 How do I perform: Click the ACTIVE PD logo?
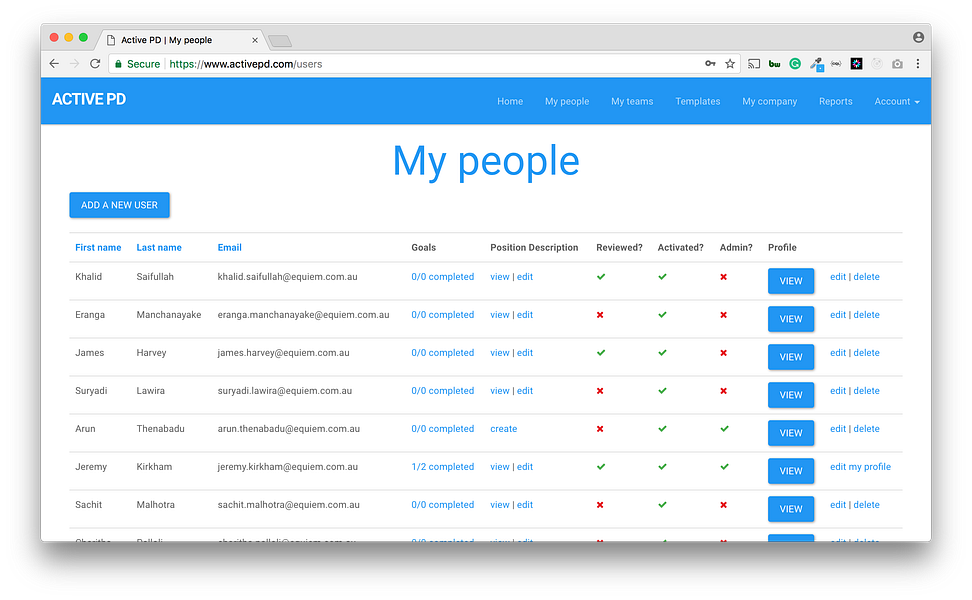pyautogui.click(x=89, y=99)
